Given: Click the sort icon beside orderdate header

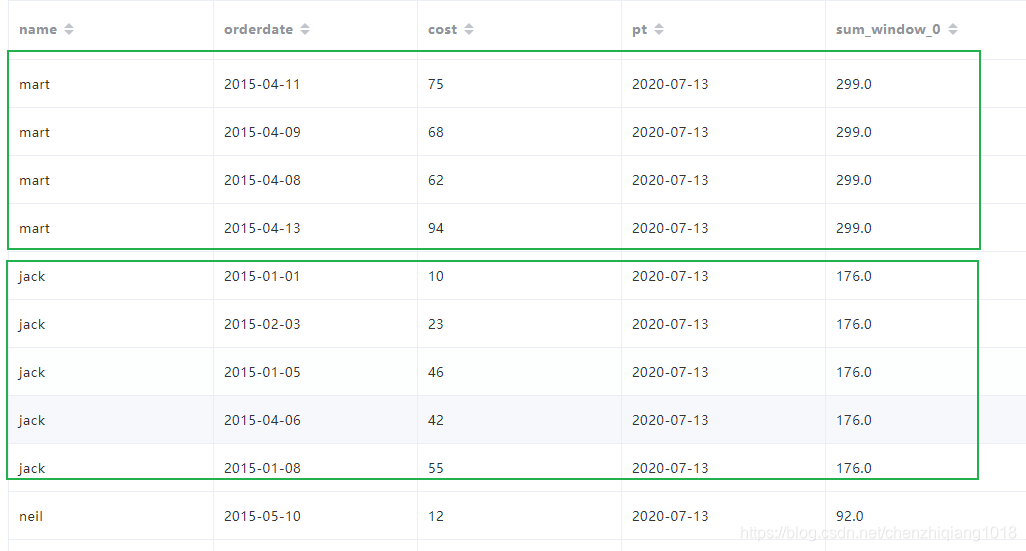Looking at the screenshot, I should coord(305,30).
